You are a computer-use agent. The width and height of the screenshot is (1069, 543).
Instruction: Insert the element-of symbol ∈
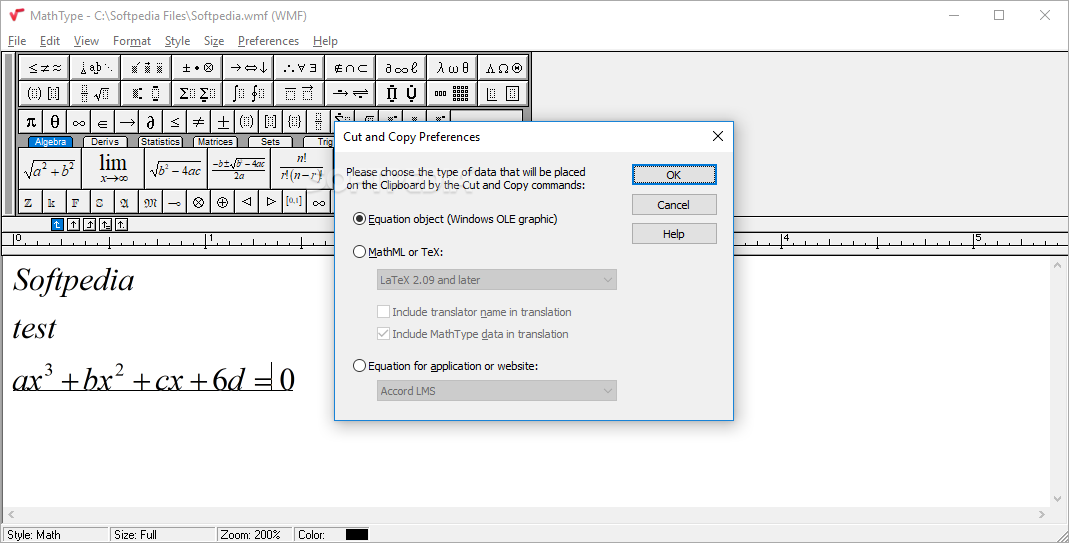[102, 122]
